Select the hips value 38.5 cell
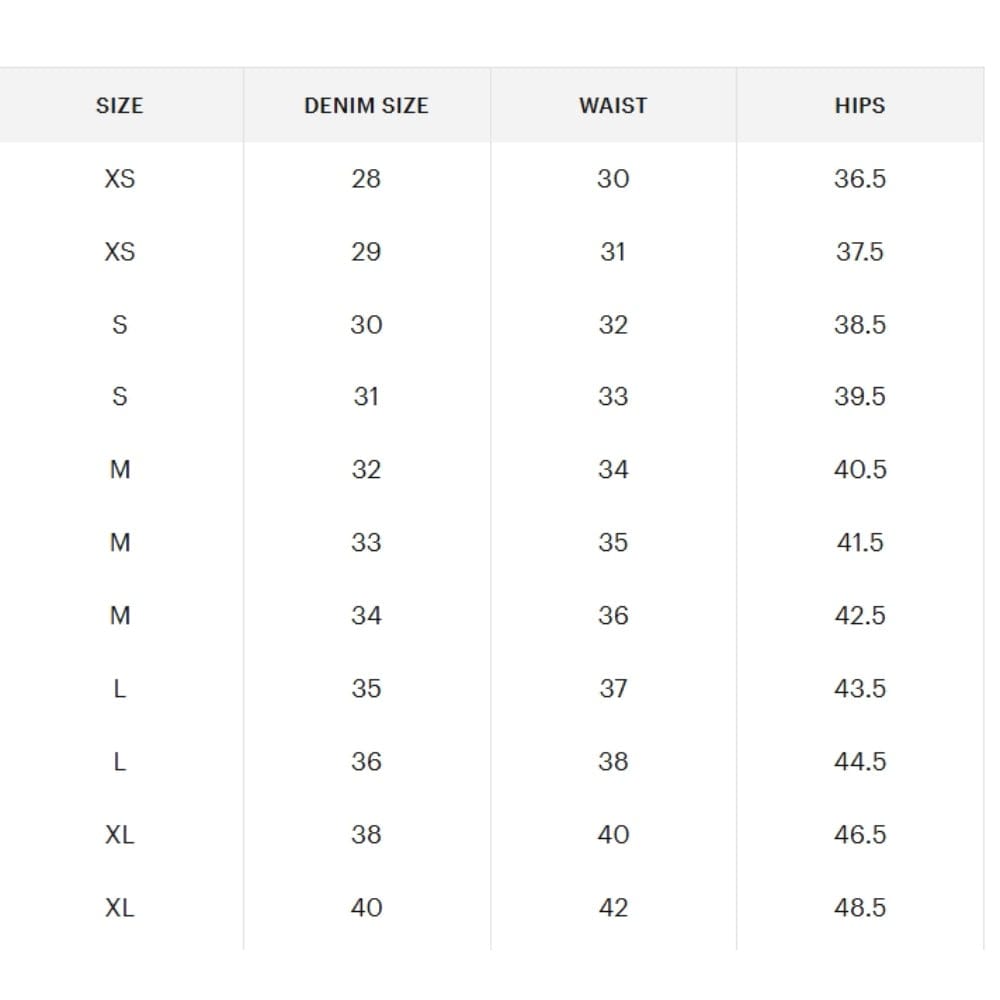Viewport: 1000px width, 1000px height. point(860,325)
